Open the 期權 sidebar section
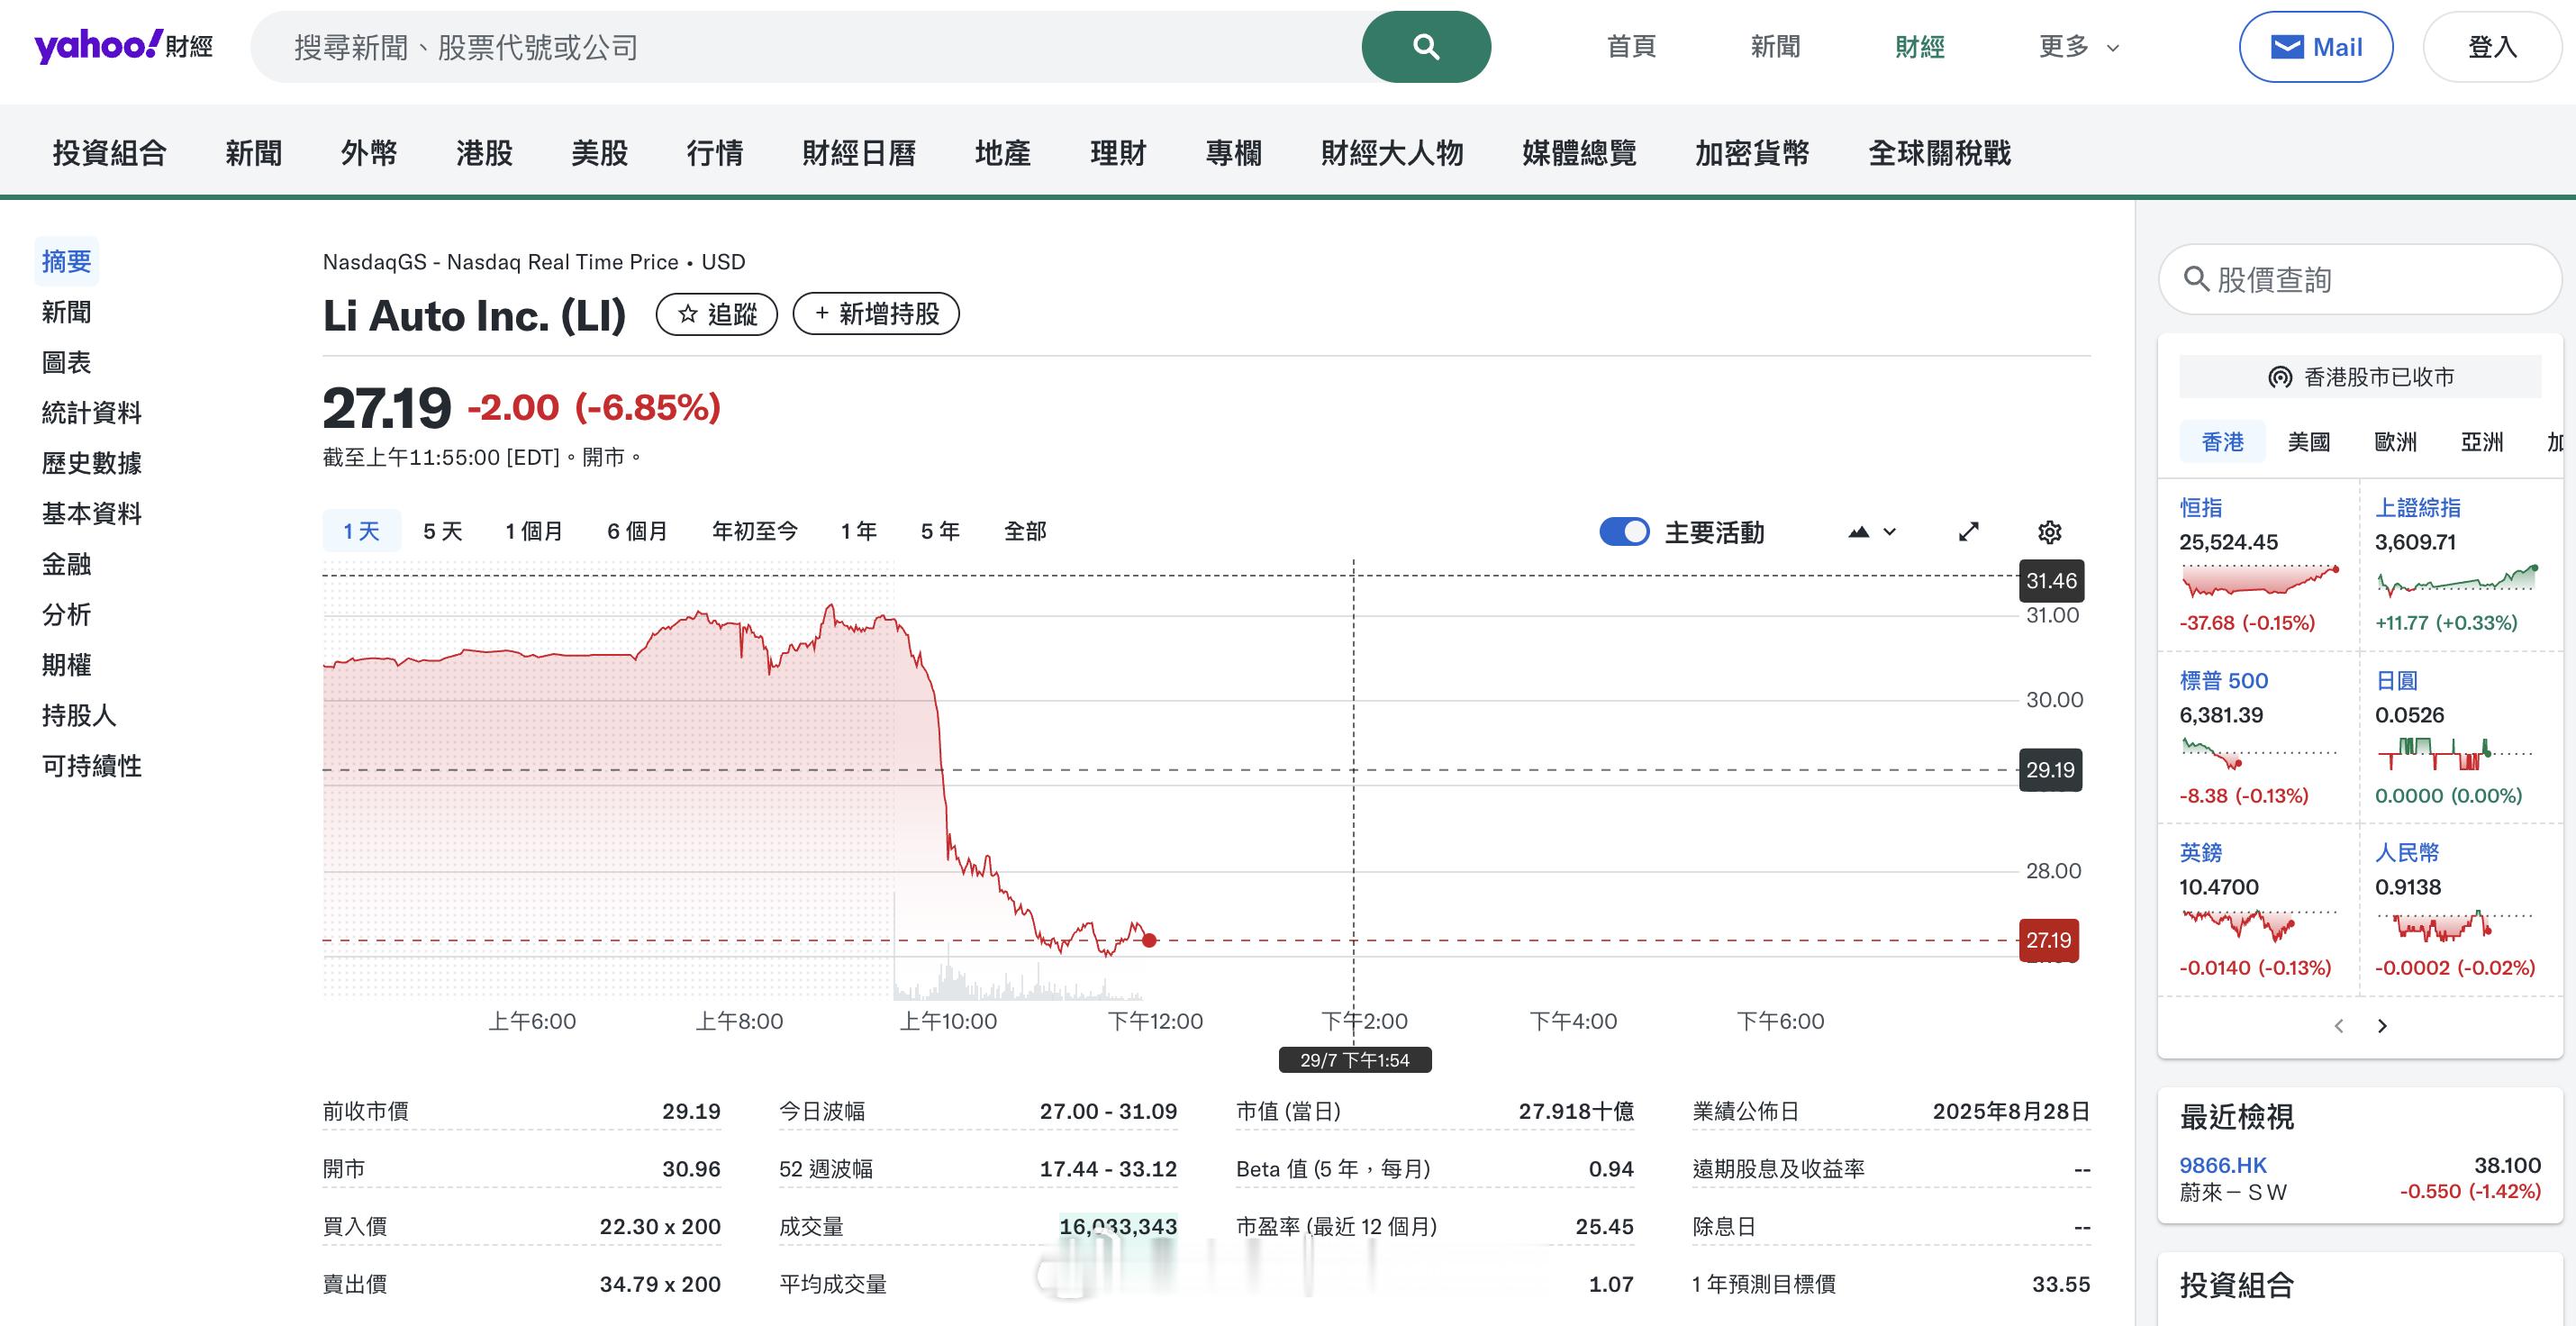The image size is (2576, 1326). 66,665
